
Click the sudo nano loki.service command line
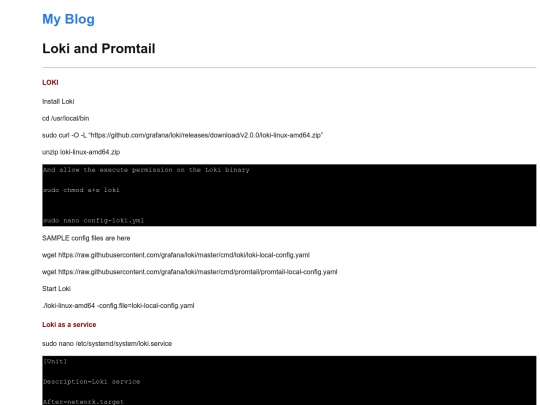pyautogui.click(x=107, y=343)
